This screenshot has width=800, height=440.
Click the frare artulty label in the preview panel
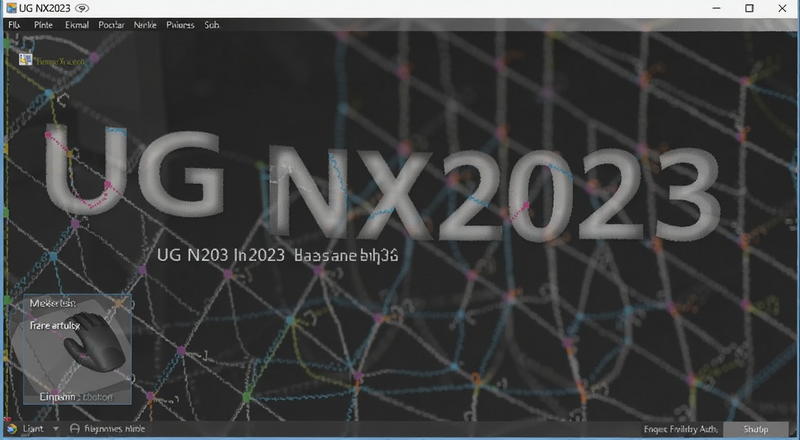click(55, 325)
